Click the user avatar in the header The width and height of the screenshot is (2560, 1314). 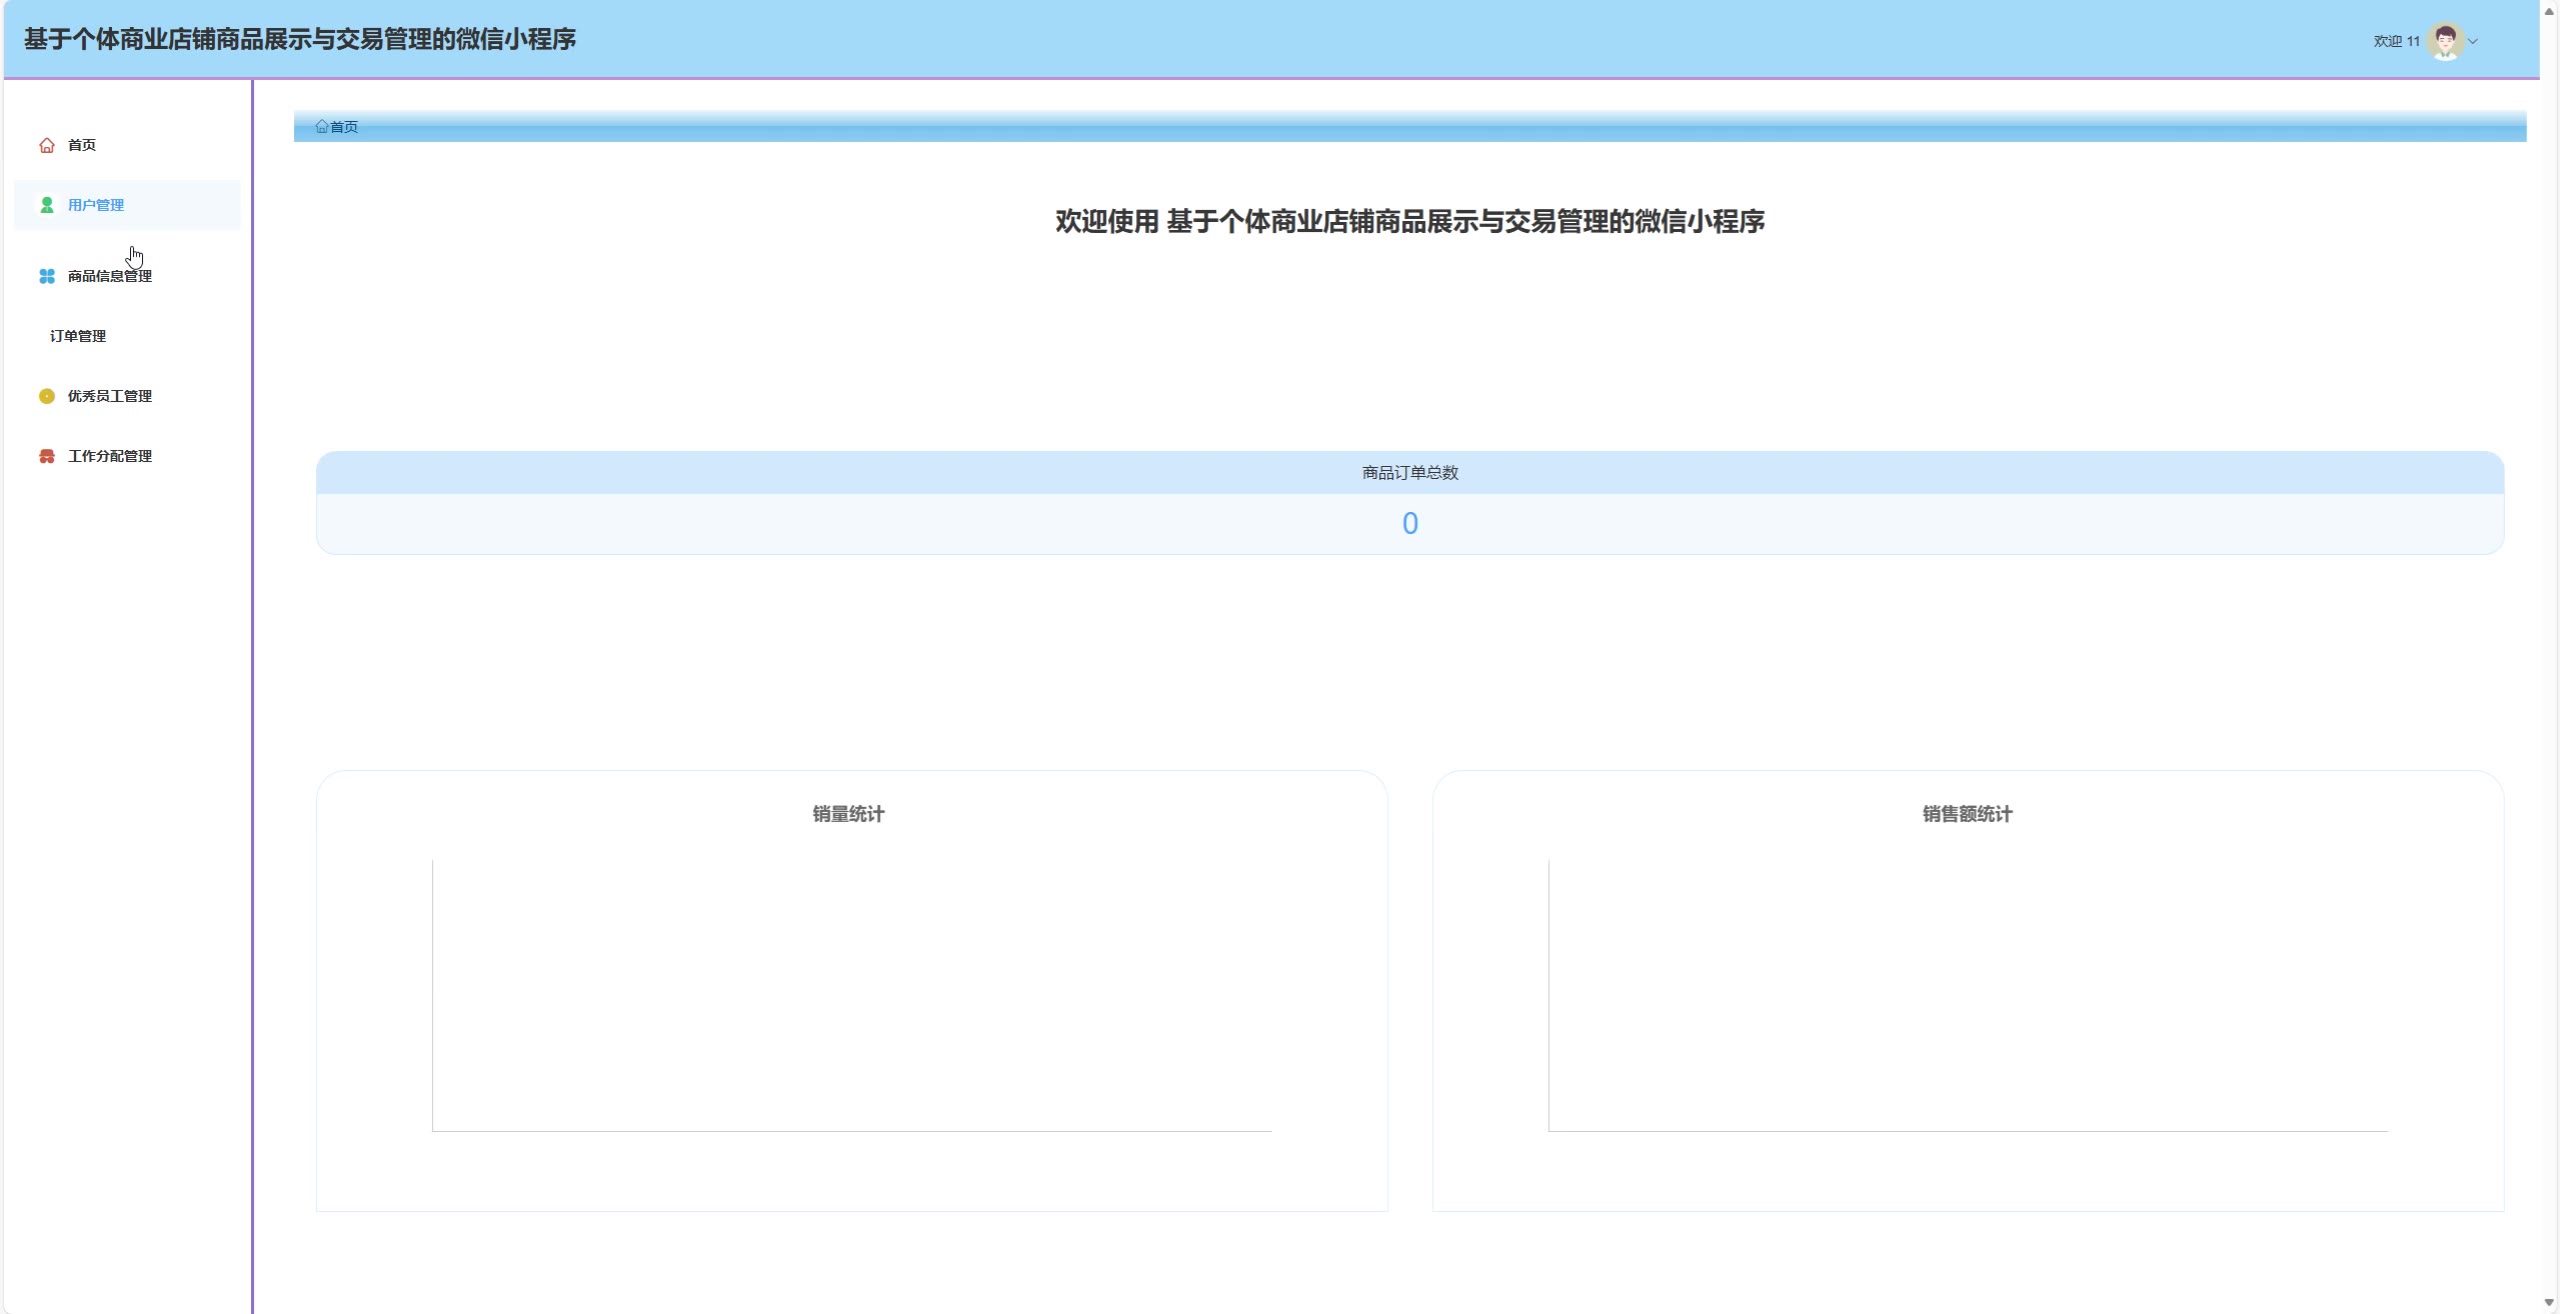[2444, 41]
